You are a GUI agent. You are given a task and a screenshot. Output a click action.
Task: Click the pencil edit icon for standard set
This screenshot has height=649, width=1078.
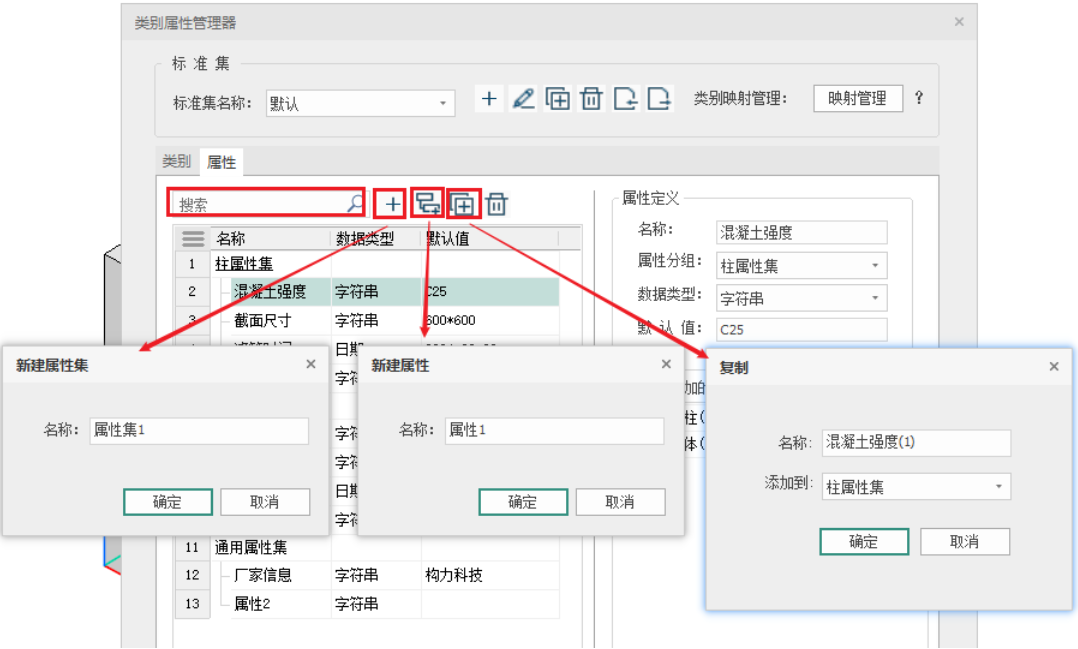click(523, 98)
